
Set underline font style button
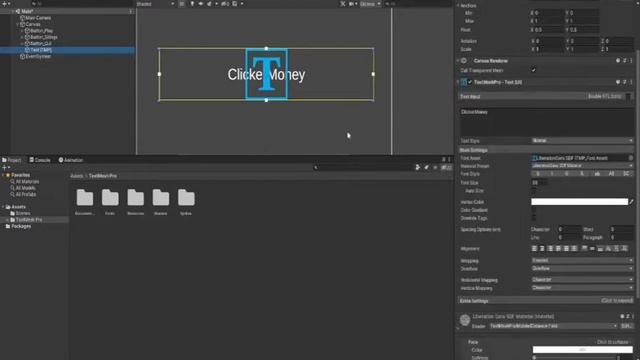567,174
